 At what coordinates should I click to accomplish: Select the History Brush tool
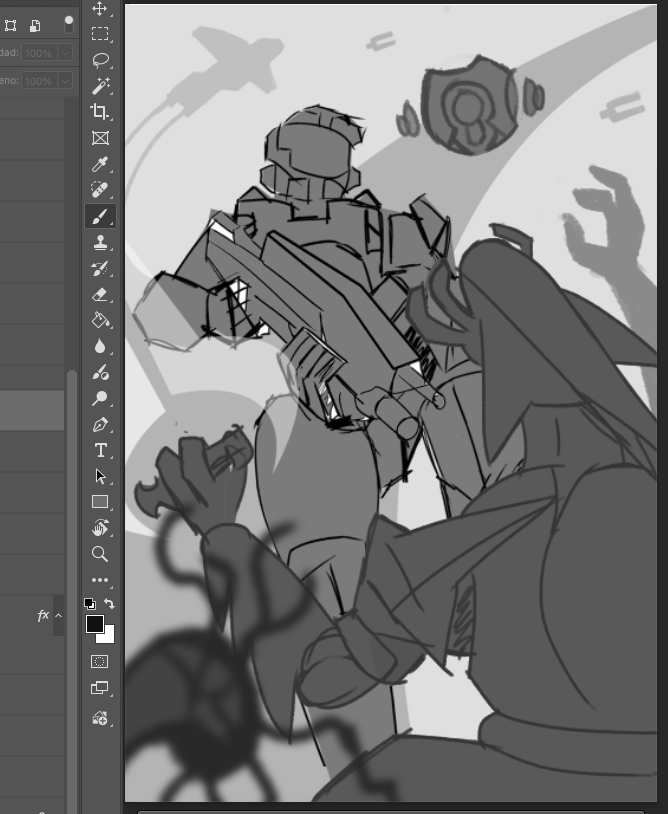100,268
